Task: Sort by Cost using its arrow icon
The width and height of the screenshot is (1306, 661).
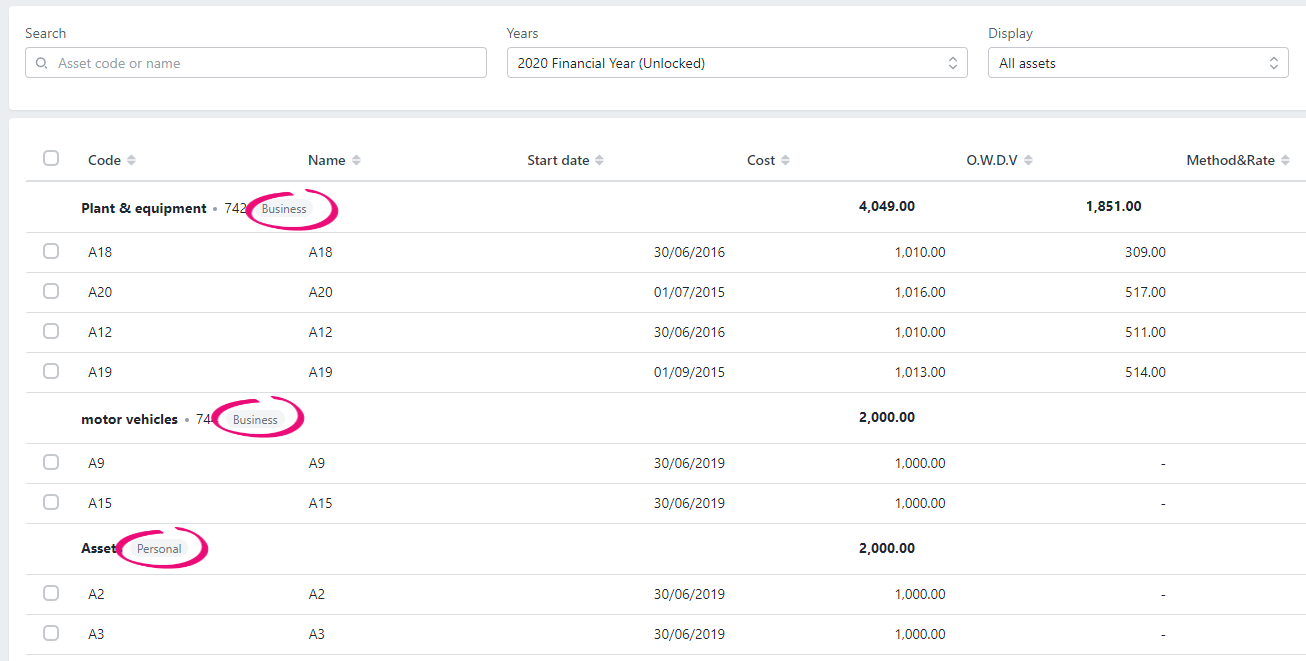Action: pos(785,161)
